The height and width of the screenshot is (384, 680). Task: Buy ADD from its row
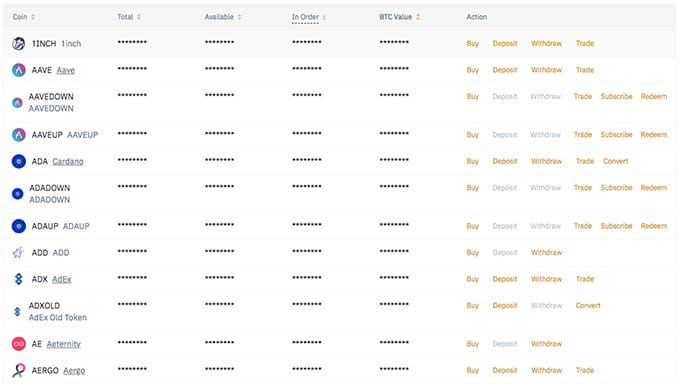[473, 253]
